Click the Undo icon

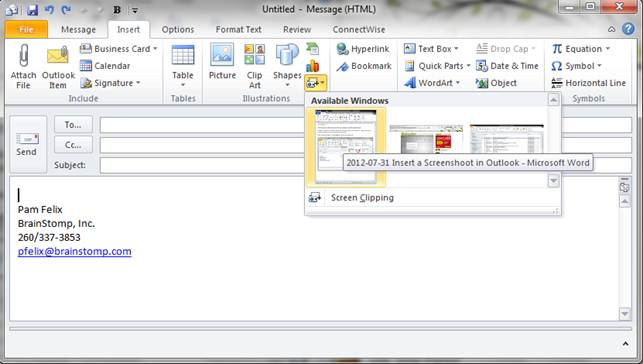tap(49, 9)
